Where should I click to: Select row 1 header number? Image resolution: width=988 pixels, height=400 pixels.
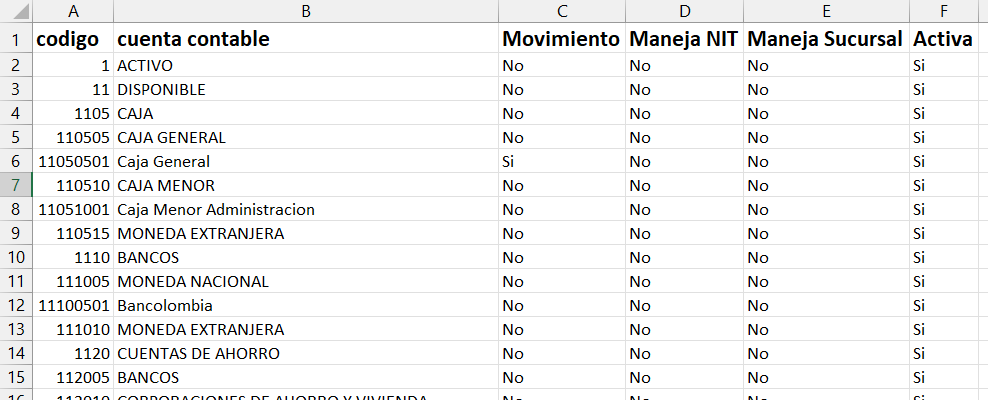point(16,40)
